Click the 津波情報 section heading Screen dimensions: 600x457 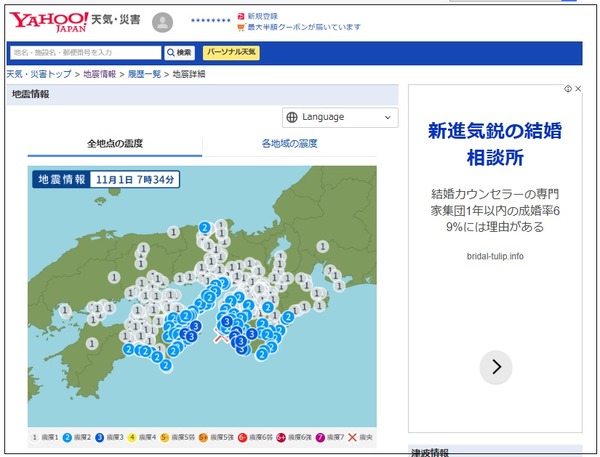tap(429, 452)
